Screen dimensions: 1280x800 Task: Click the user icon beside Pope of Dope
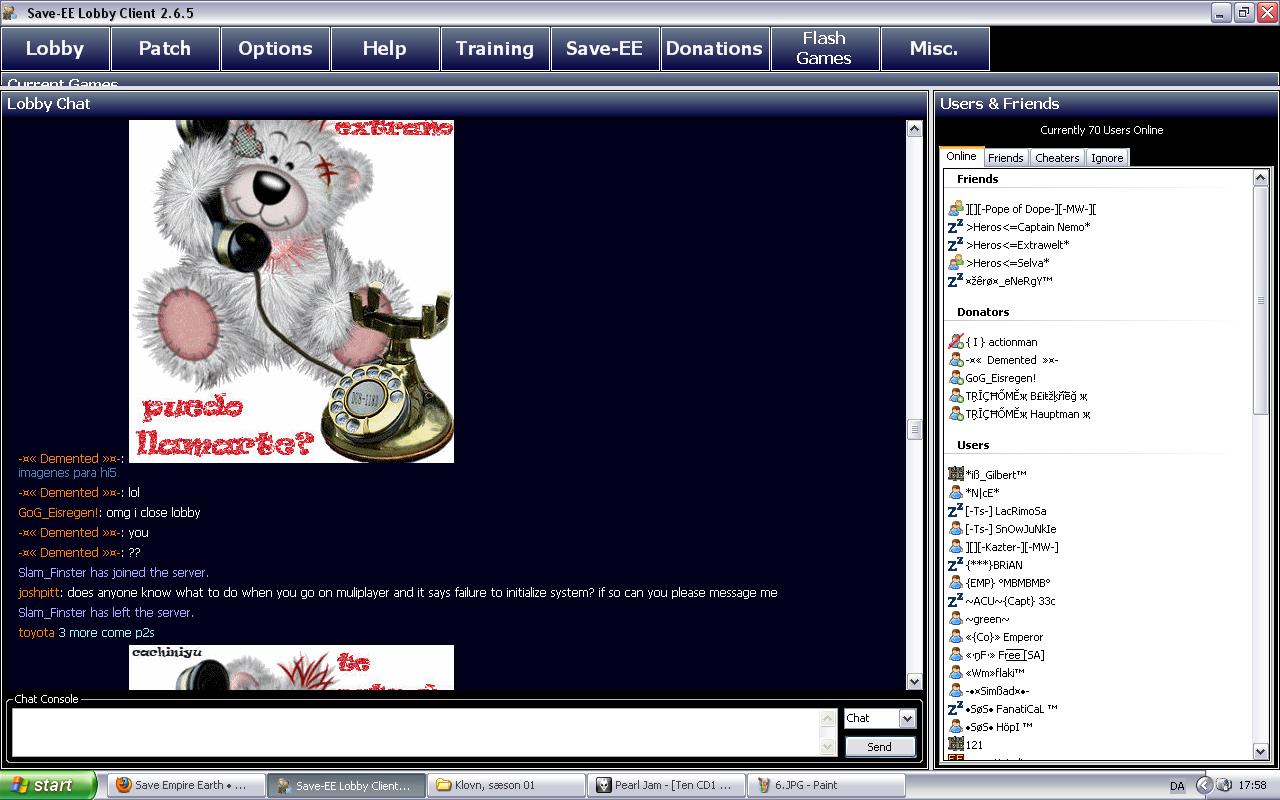(x=955, y=209)
